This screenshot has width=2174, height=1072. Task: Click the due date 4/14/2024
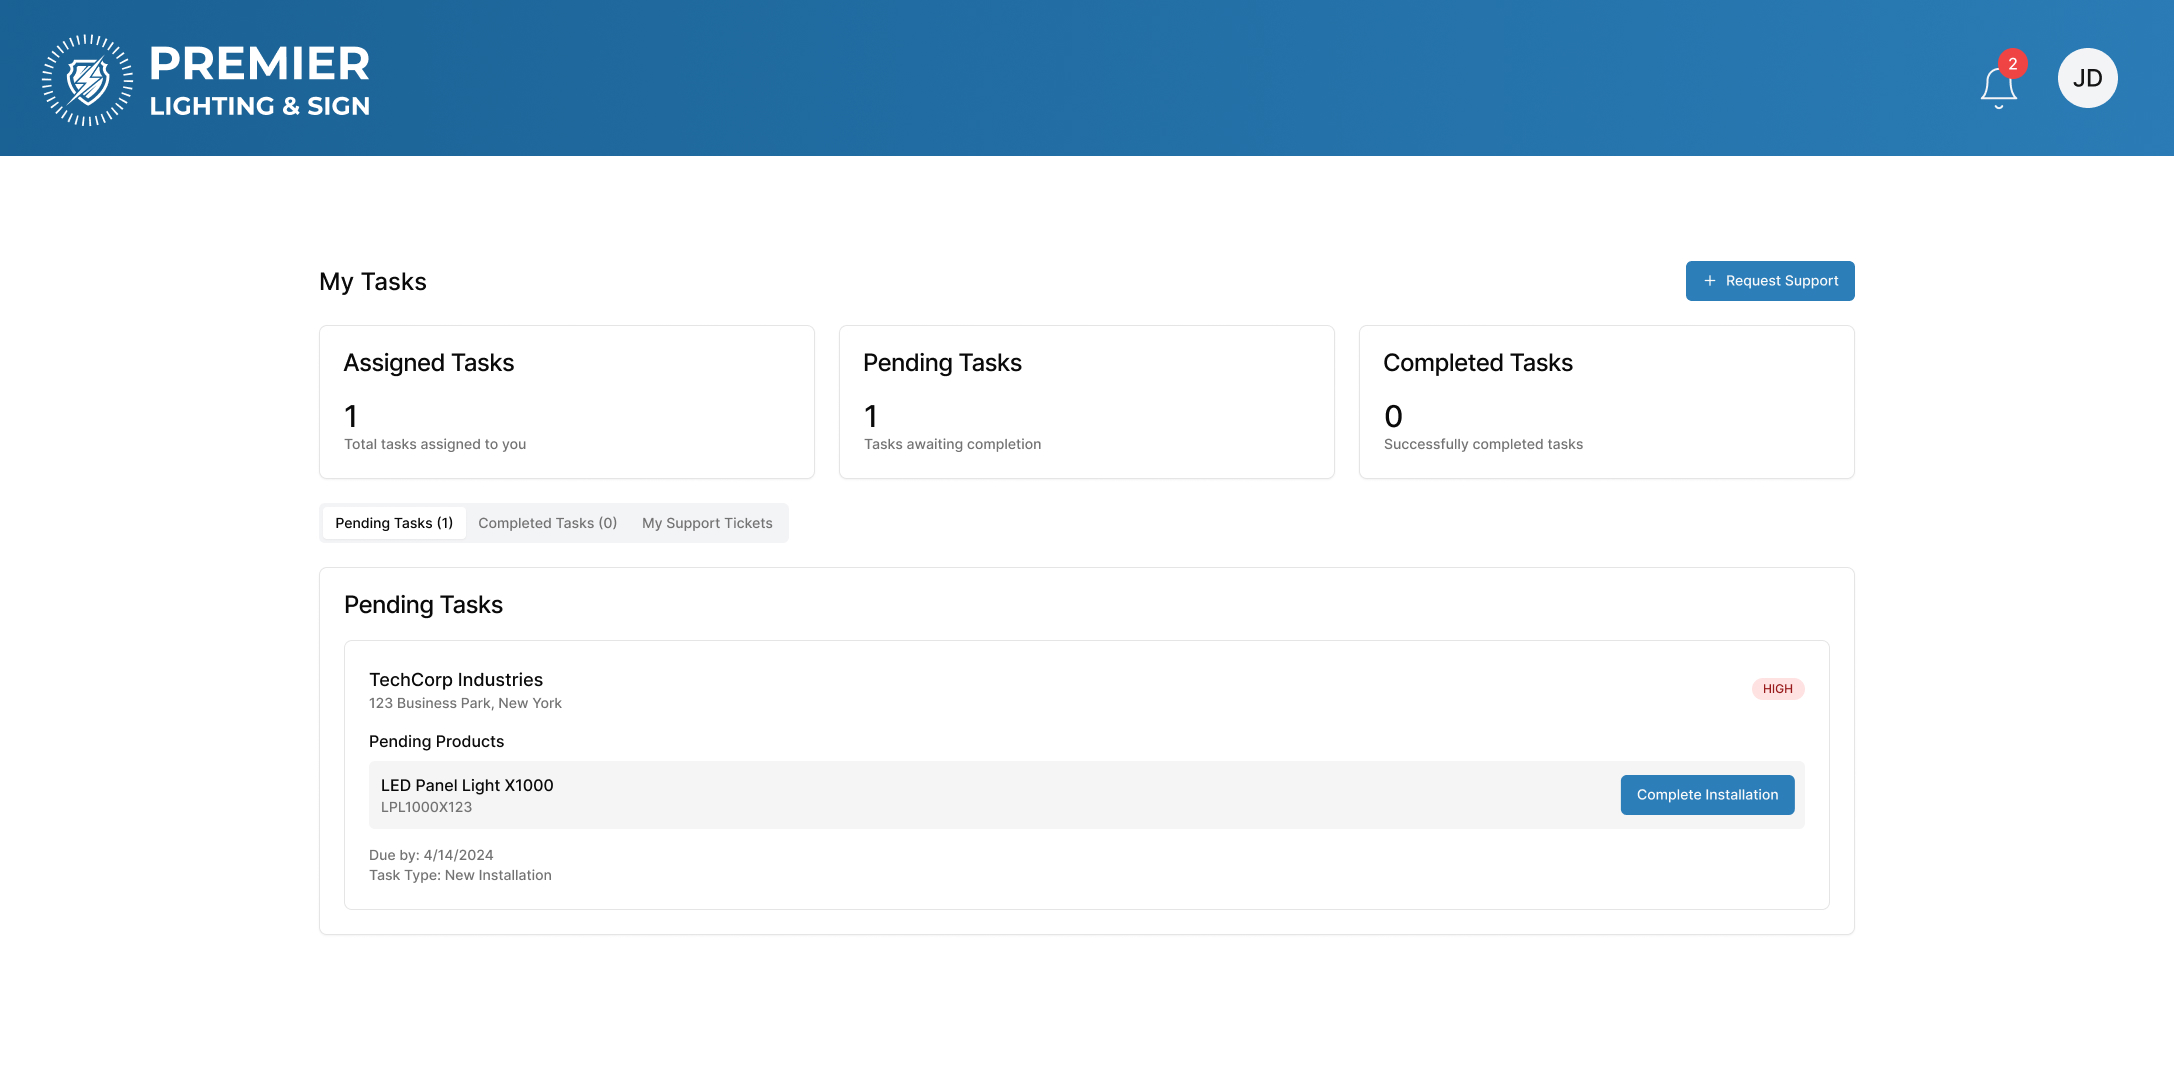click(x=458, y=855)
